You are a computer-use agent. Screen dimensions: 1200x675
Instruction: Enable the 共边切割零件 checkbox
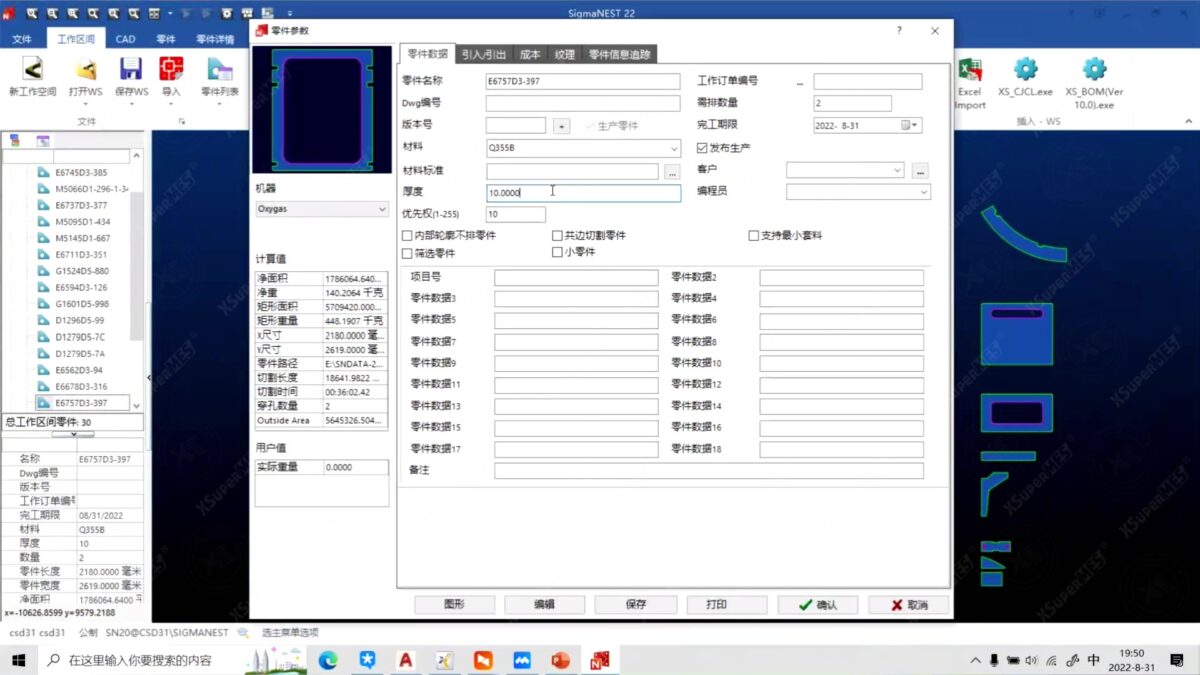pos(557,236)
